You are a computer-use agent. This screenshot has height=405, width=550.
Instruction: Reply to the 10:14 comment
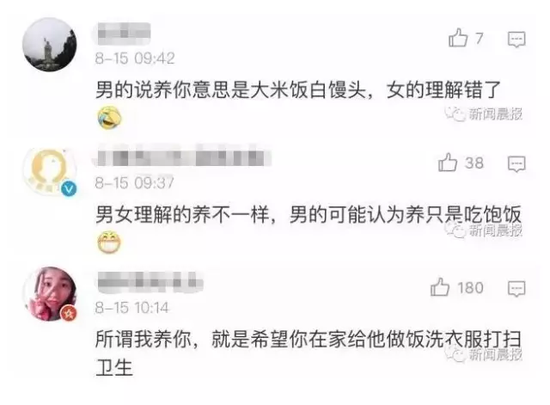[517, 289]
